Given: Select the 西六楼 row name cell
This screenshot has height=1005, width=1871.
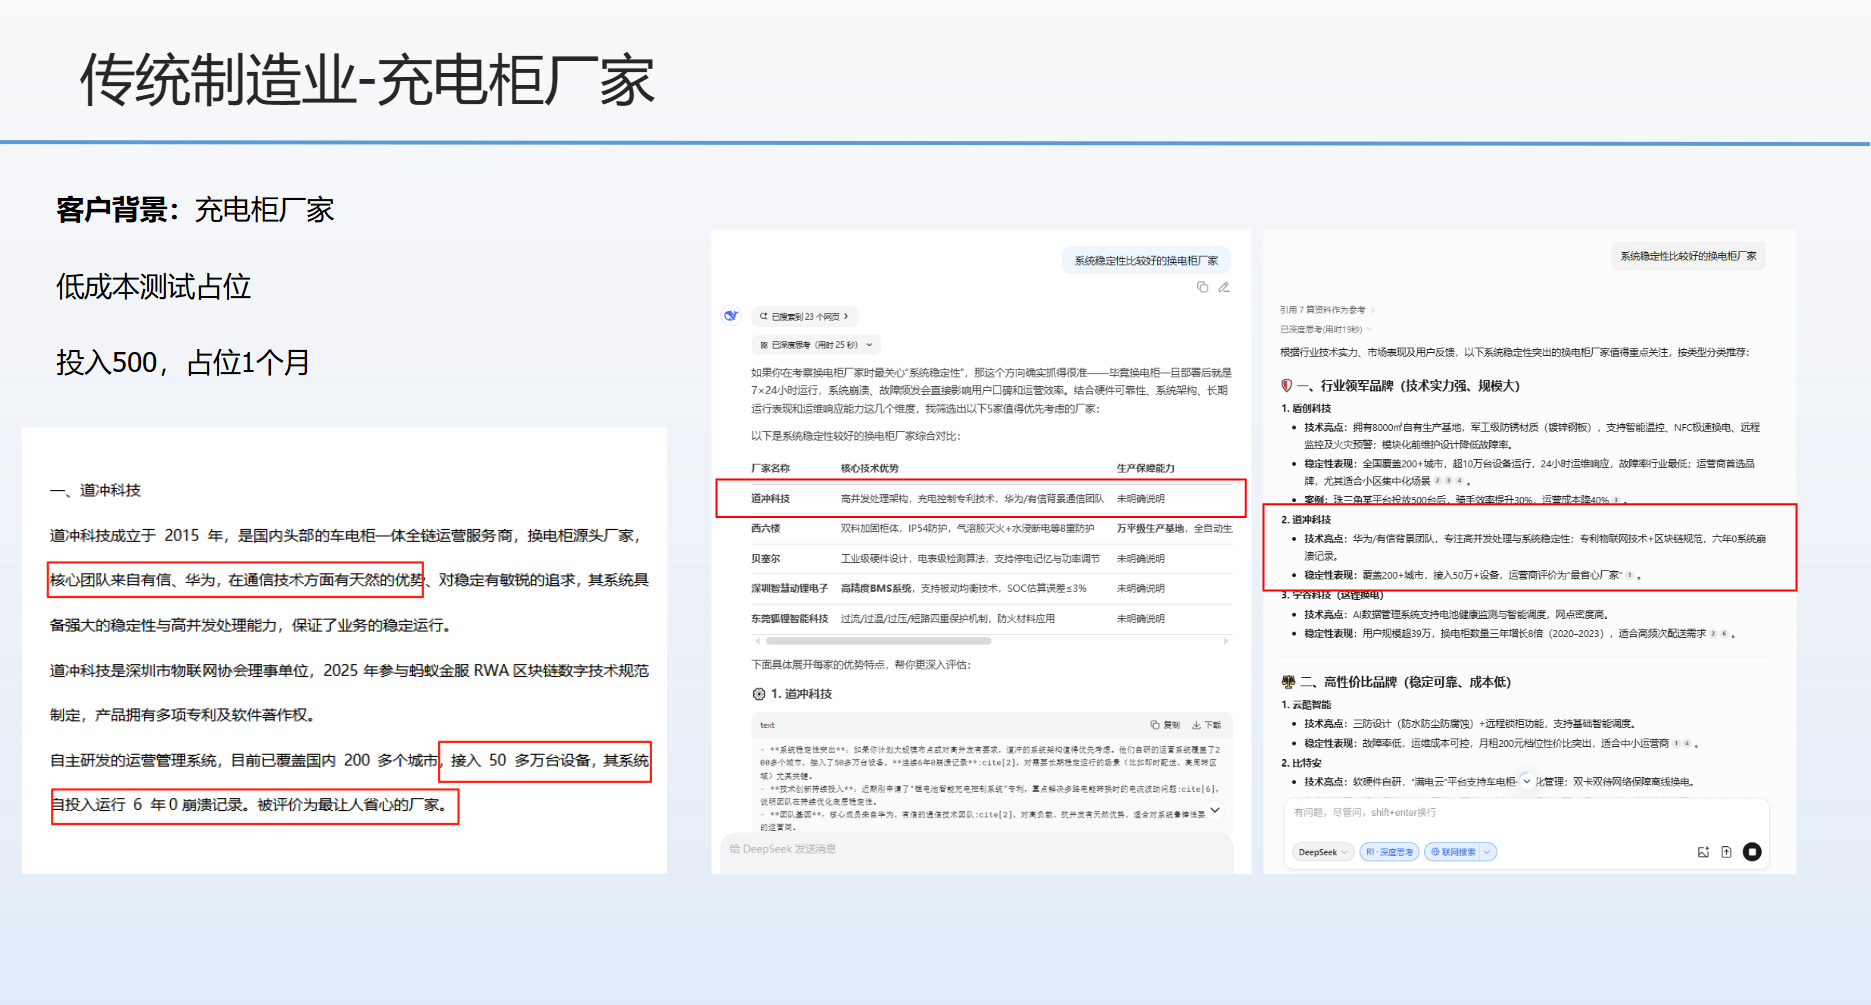Looking at the screenshot, I should click(x=766, y=528).
